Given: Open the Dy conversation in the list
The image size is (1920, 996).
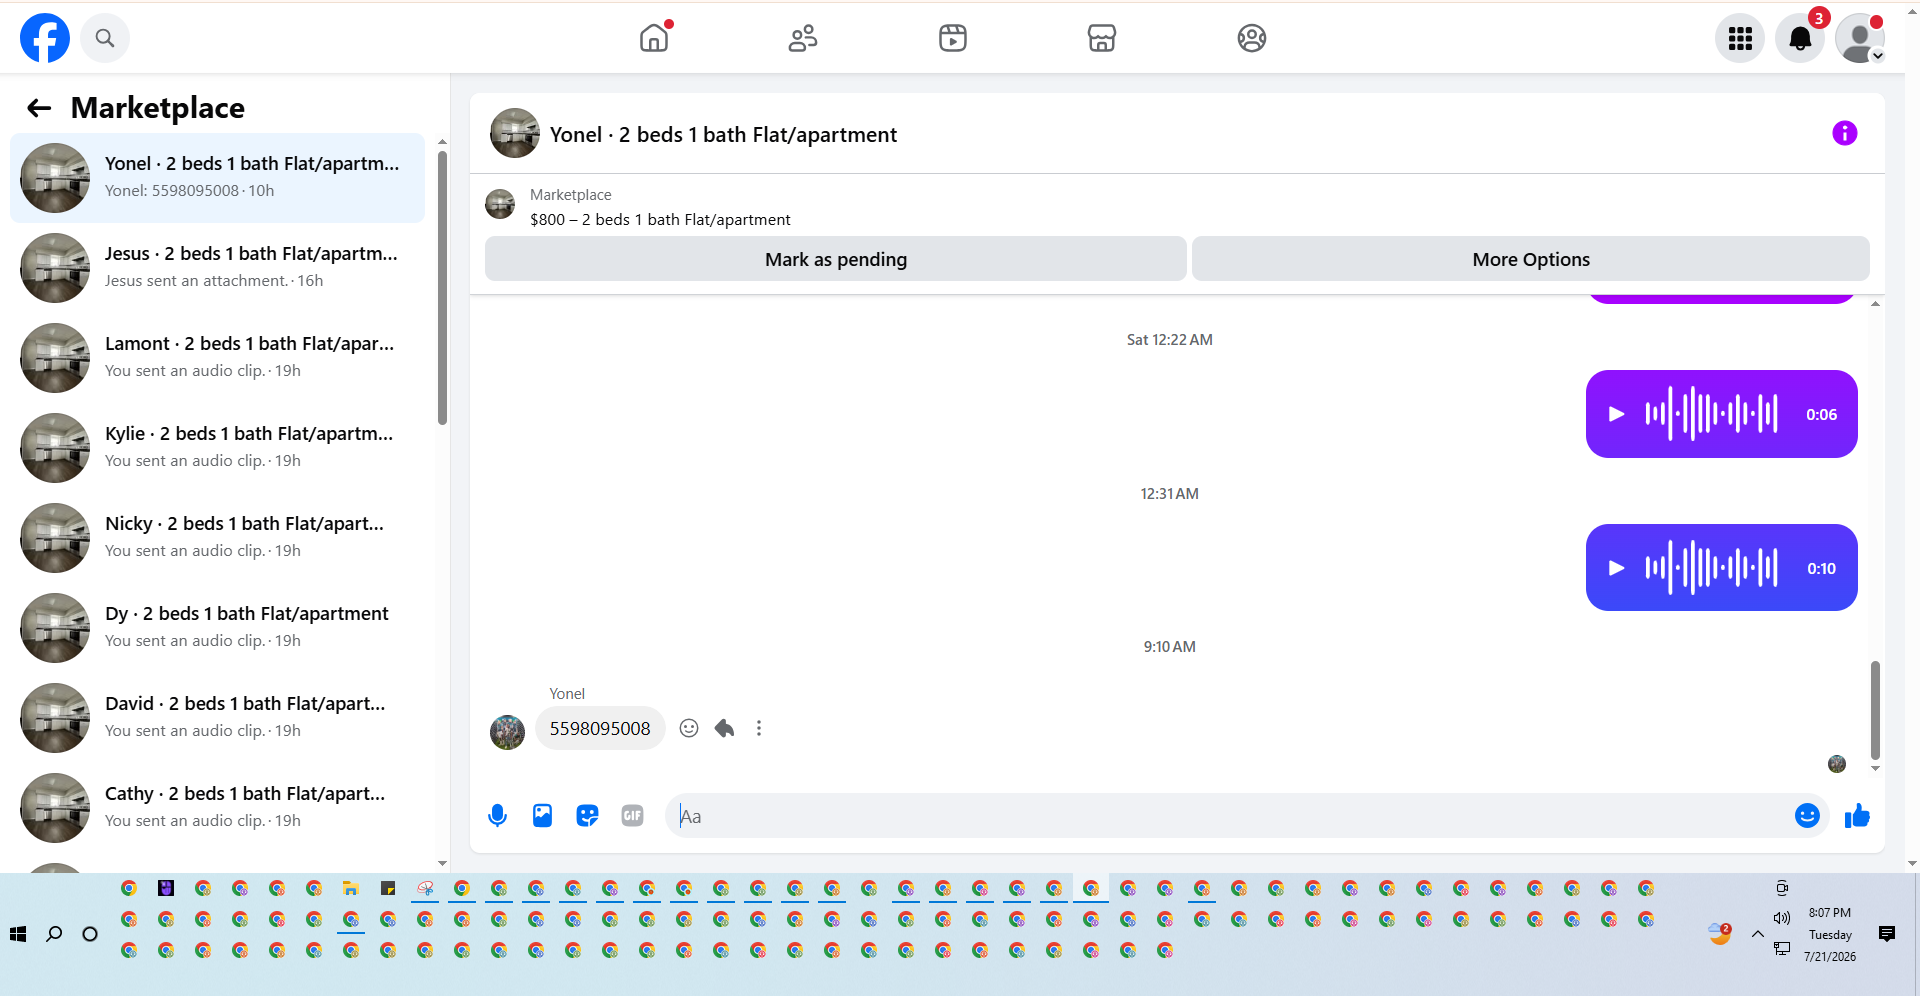Looking at the screenshot, I should [x=217, y=628].
